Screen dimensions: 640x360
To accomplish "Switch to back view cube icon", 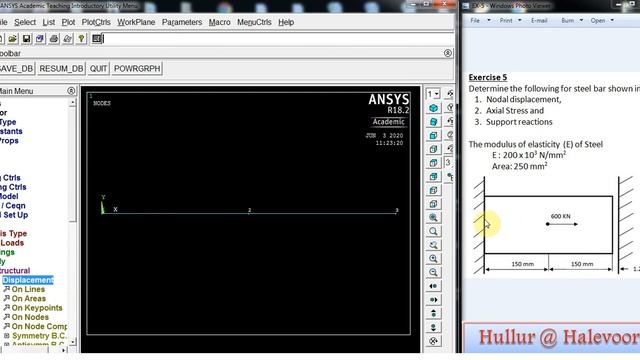I will pyautogui.click(x=433, y=176).
